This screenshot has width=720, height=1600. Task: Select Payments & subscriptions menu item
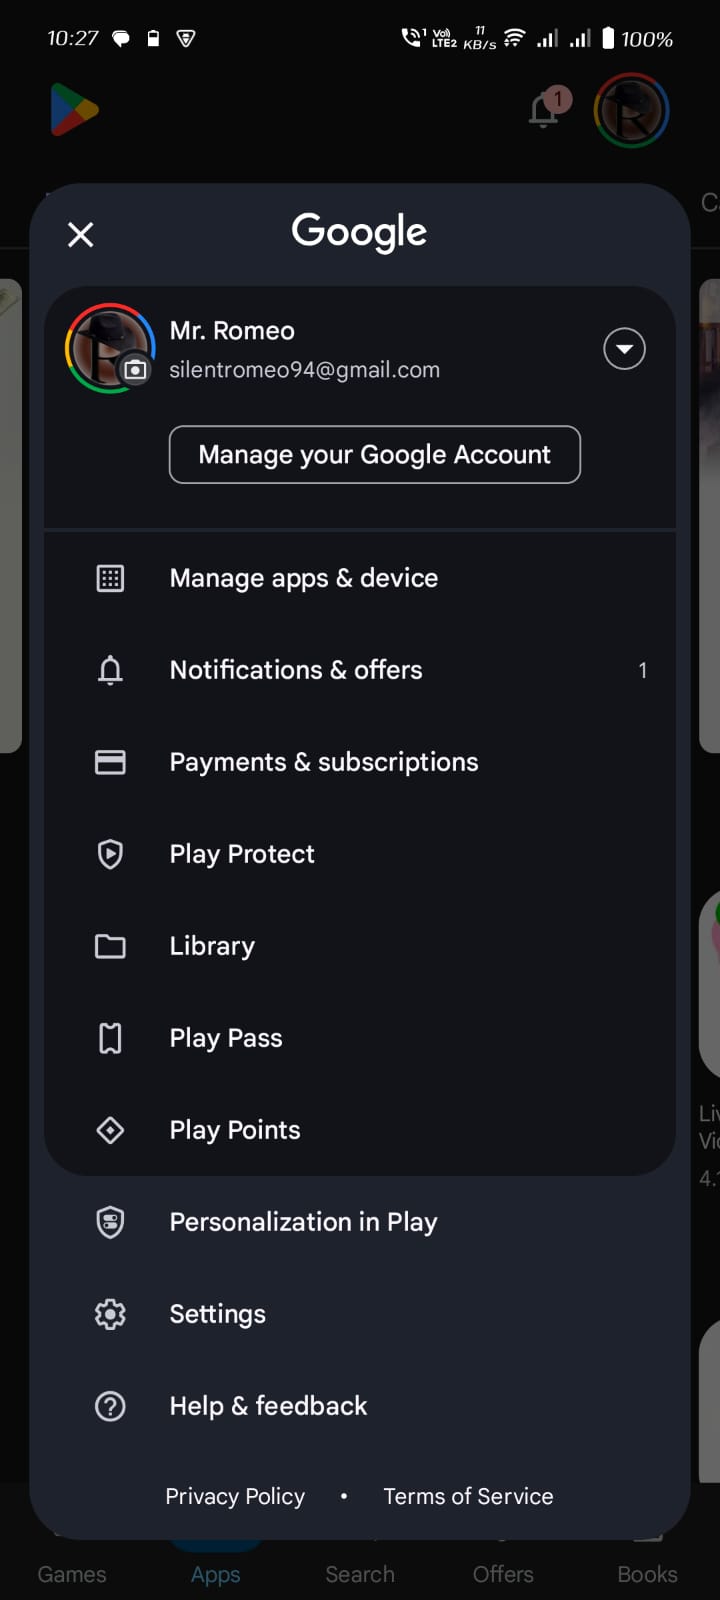[x=324, y=762]
